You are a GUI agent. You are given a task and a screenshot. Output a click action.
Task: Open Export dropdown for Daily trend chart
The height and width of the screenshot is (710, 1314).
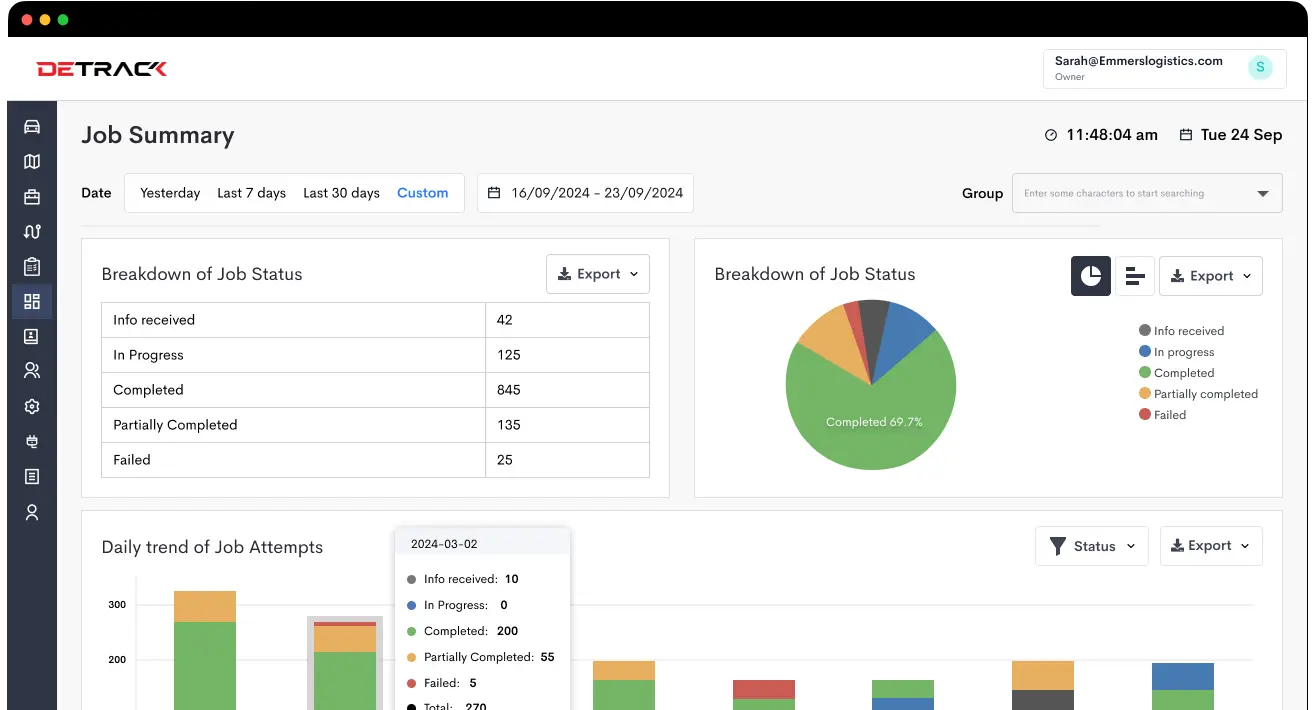point(1211,546)
